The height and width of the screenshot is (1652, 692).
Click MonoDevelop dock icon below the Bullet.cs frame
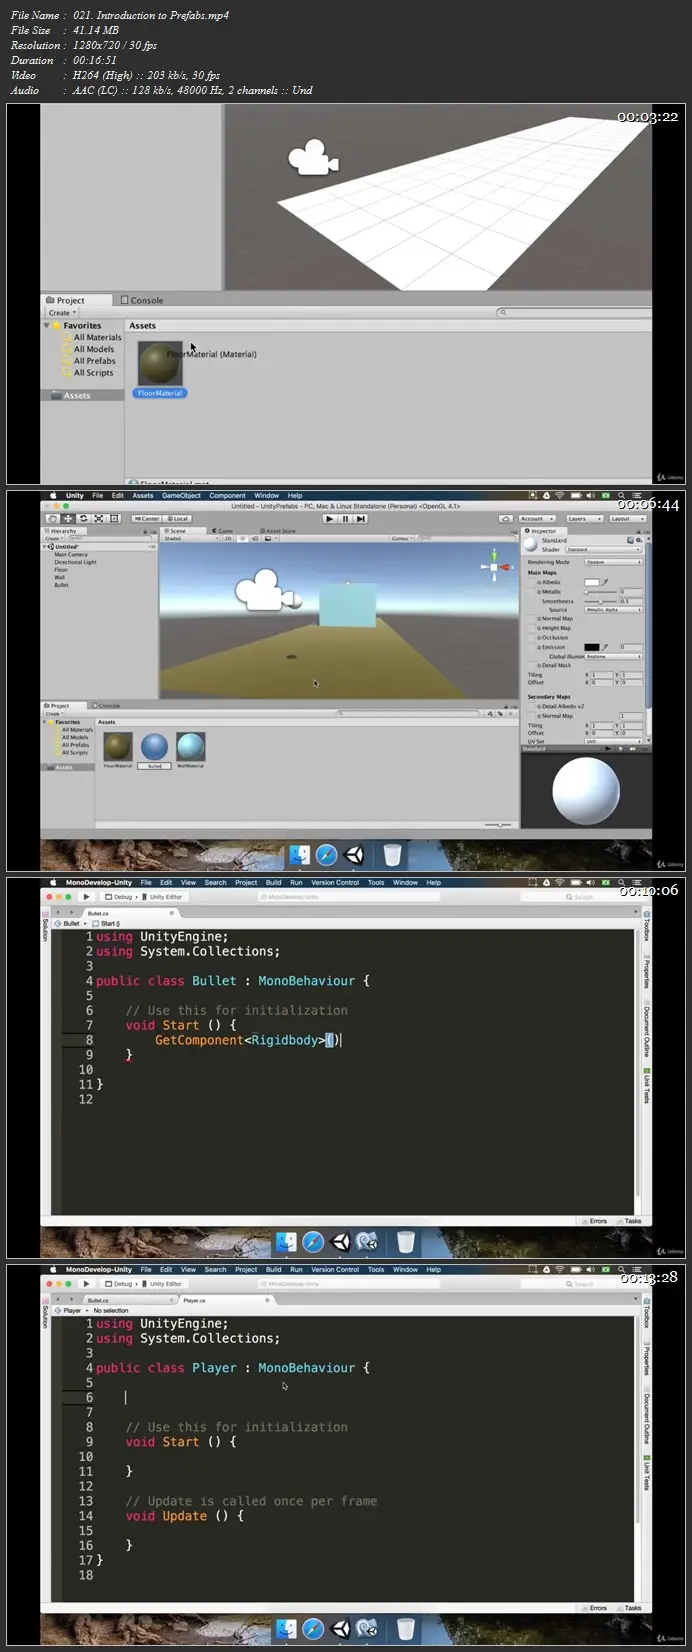pyautogui.click(x=367, y=1242)
